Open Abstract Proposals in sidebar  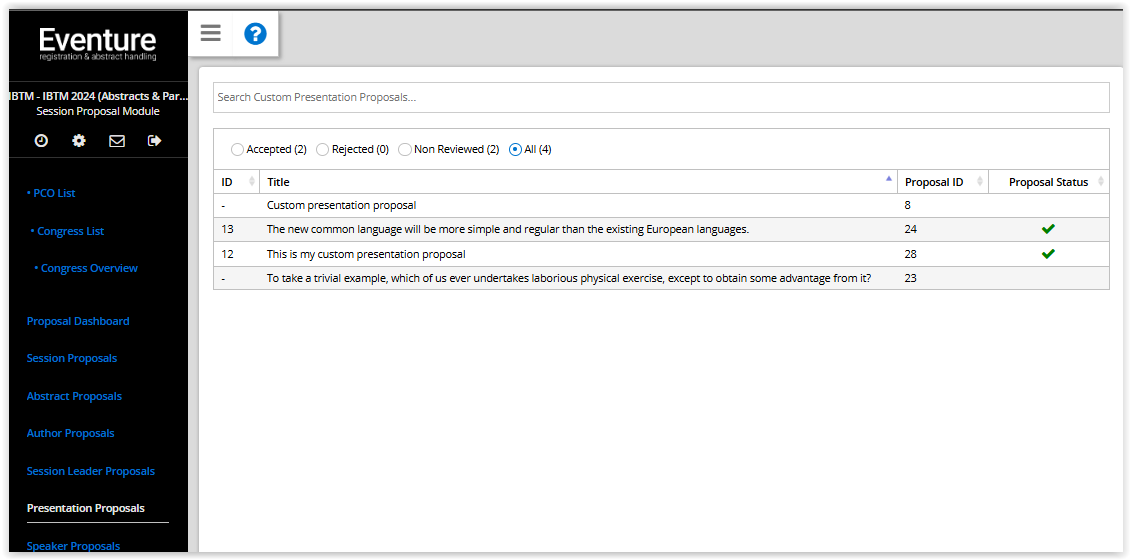74,396
